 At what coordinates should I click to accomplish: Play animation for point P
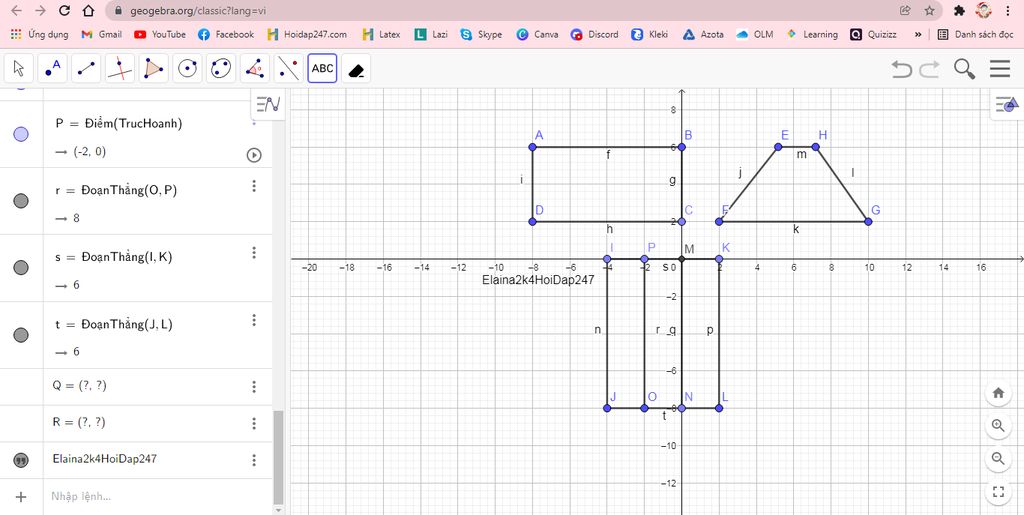254,155
